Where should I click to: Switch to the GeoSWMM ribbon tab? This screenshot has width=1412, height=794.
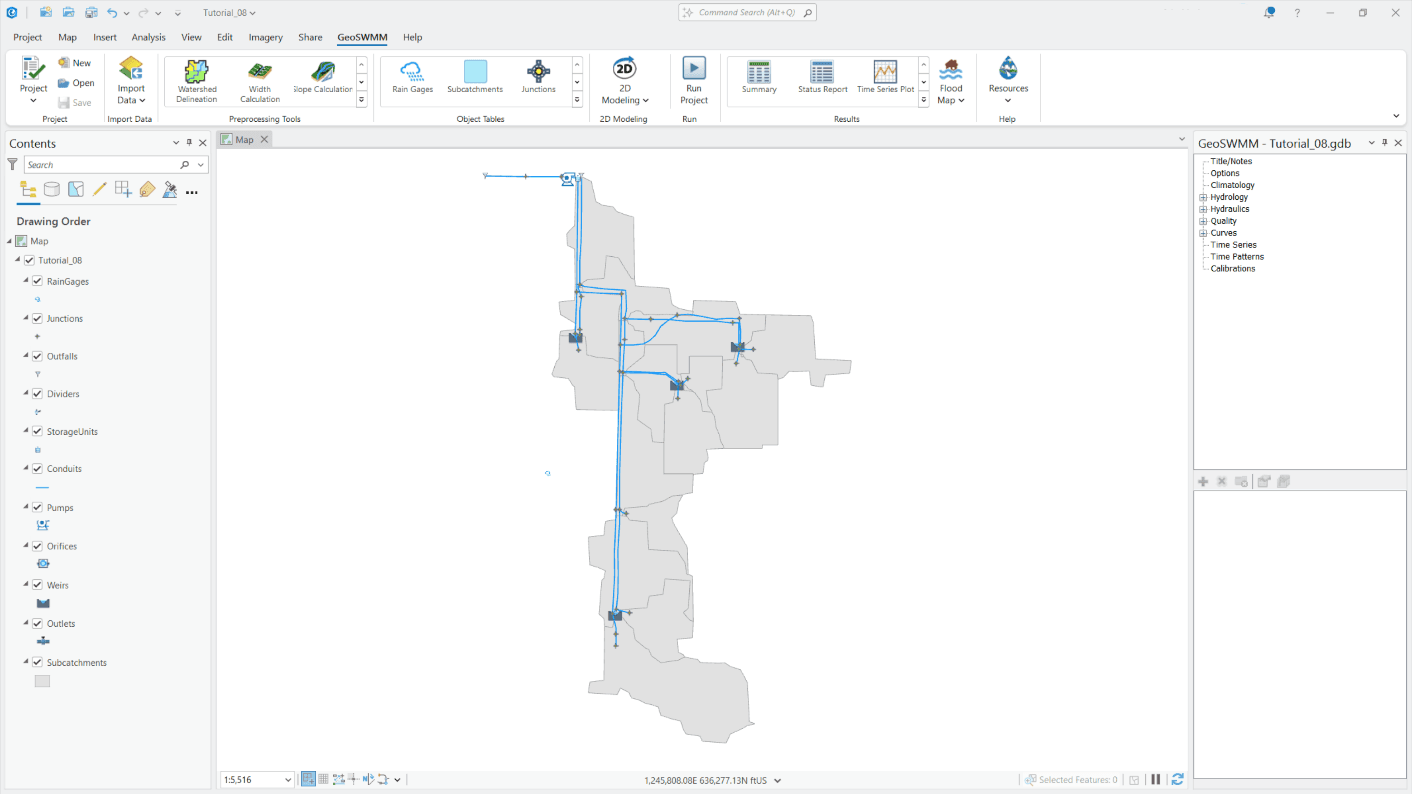pyautogui.click(x=361, y=37)
